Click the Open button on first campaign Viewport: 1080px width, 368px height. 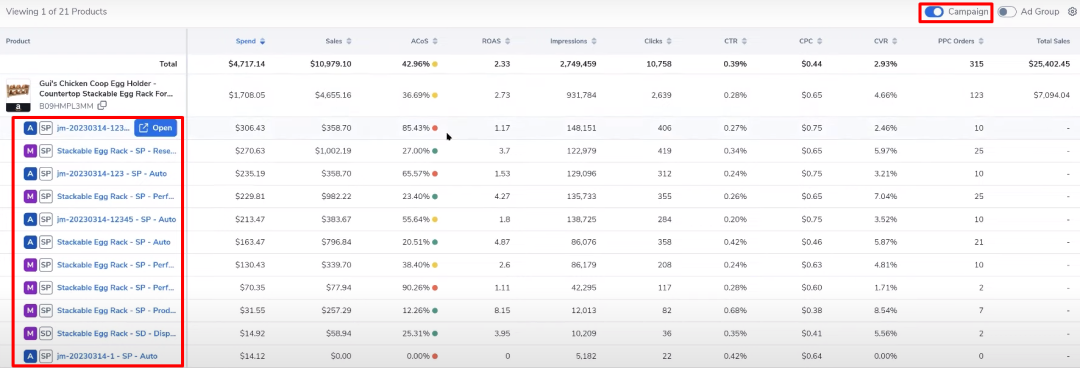click(x=156, y=127)
